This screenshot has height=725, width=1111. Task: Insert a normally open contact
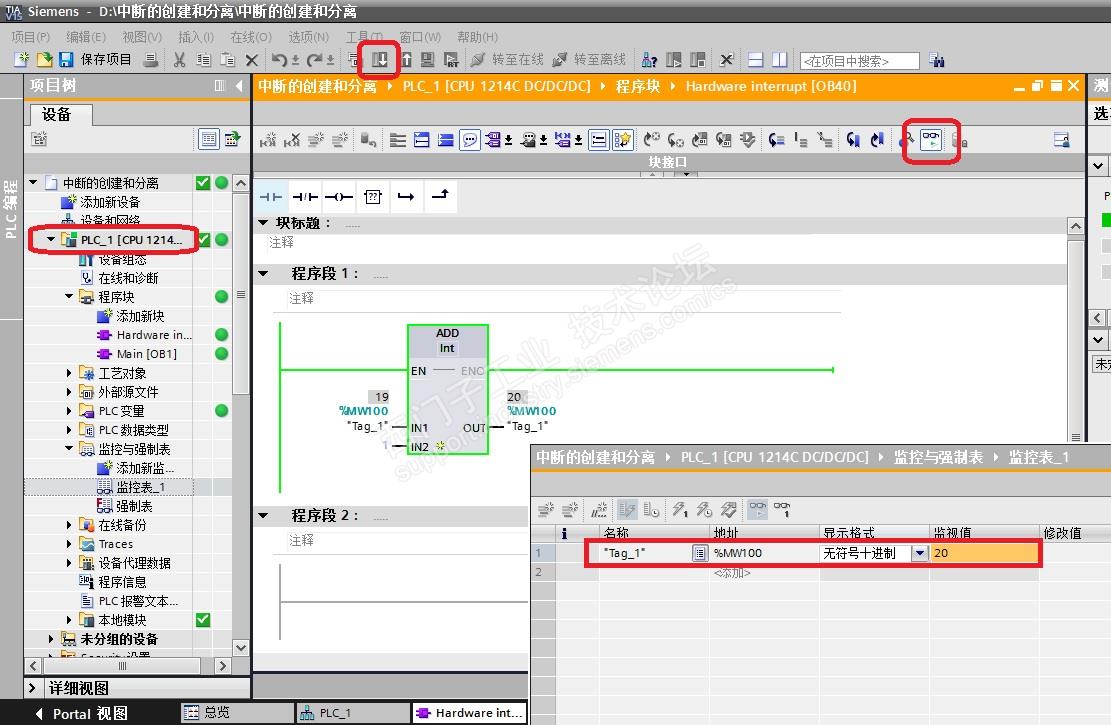[271, 196]
